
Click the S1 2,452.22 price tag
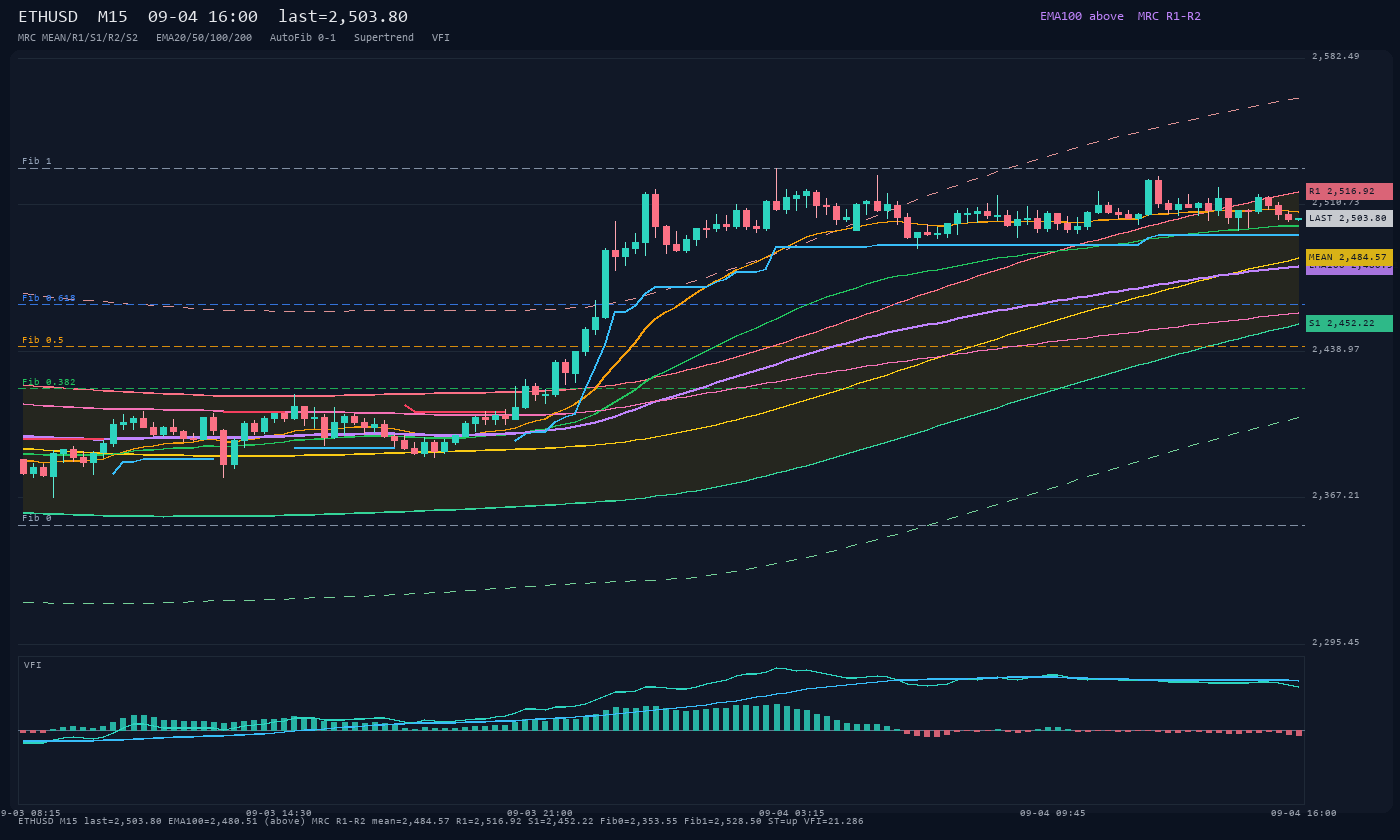point(1349,323)
